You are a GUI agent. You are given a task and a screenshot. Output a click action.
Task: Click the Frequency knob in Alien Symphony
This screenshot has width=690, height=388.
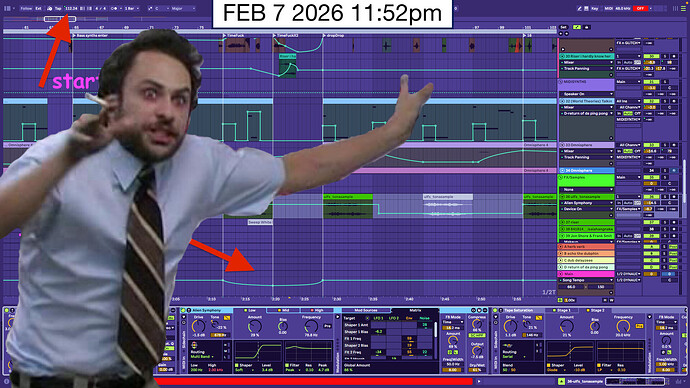coord(311,326)
